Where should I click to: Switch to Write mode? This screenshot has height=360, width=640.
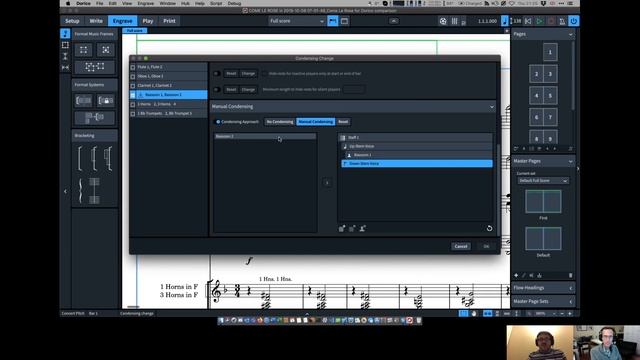96,21
